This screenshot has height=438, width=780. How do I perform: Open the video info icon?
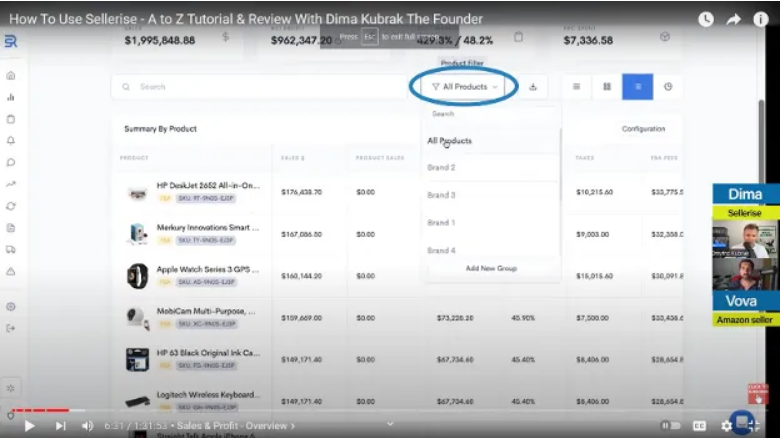[x=761, y=19]
